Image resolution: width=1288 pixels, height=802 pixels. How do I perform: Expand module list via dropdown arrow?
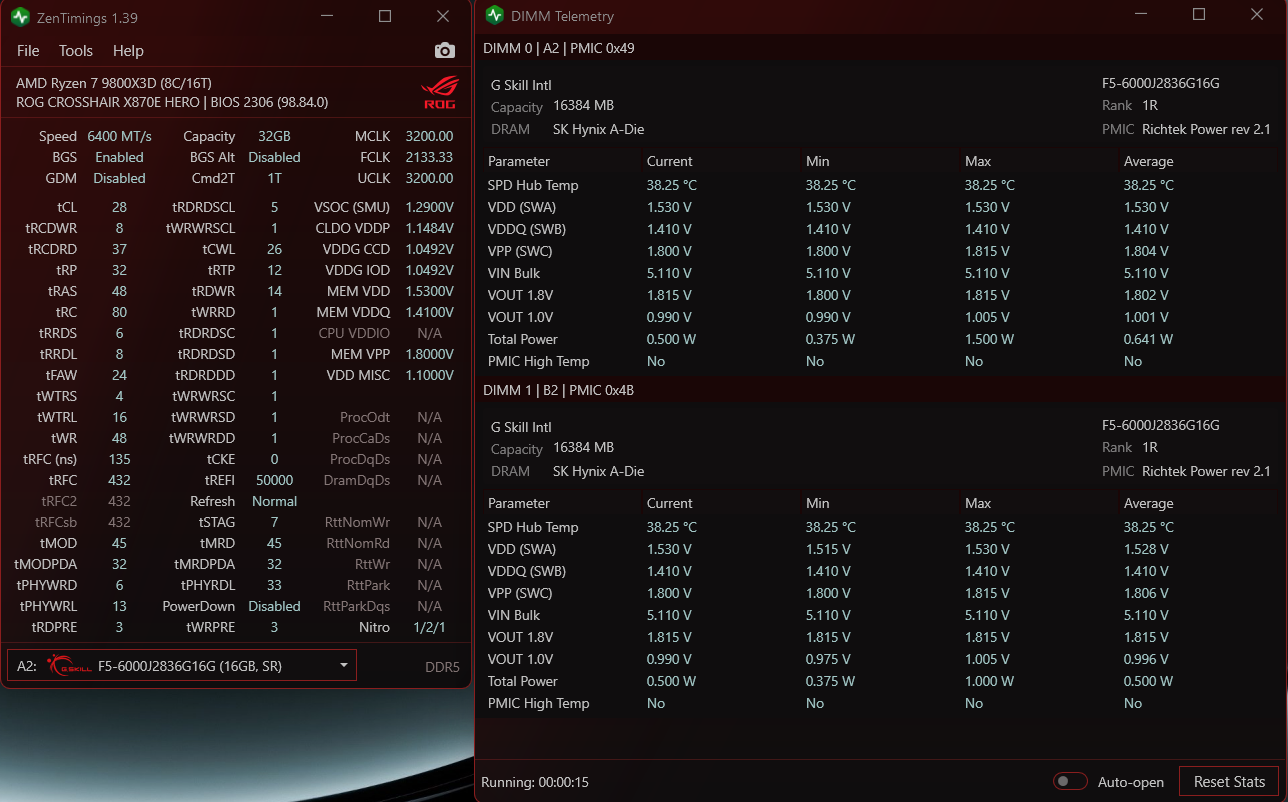pyautogui.click(x=344, y=666)
